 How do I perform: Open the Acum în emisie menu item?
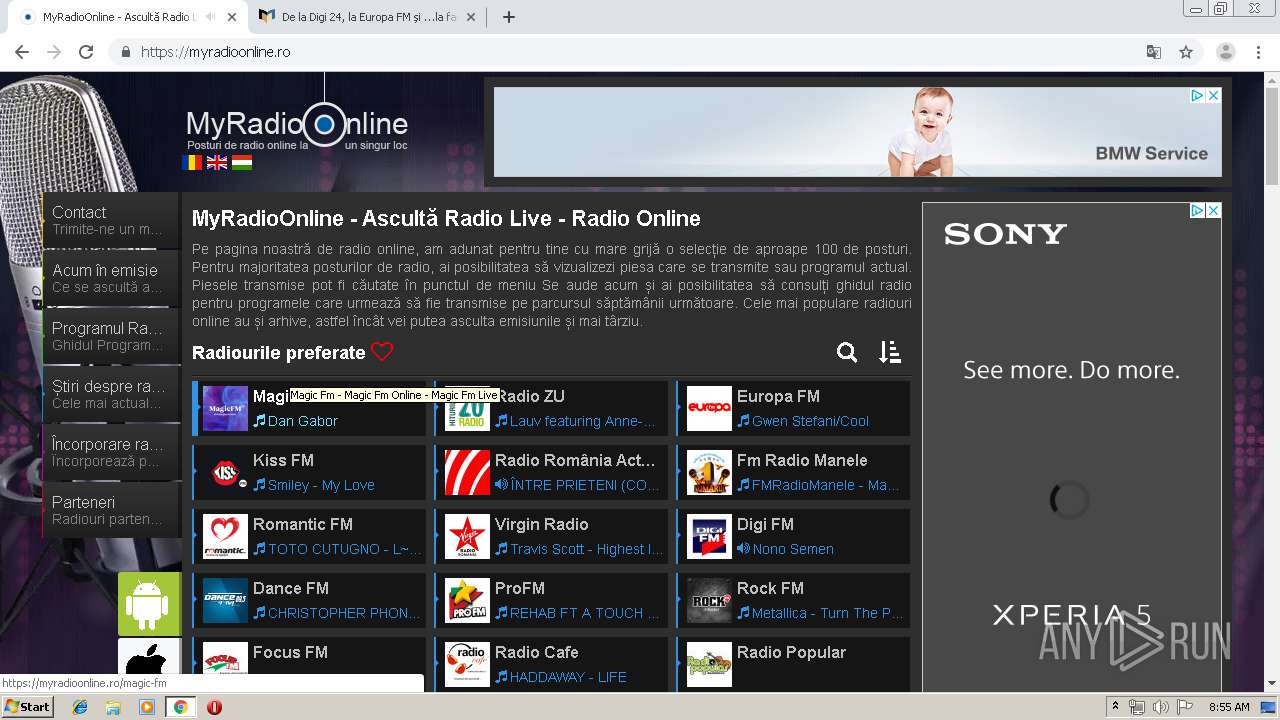coord(111,278)
